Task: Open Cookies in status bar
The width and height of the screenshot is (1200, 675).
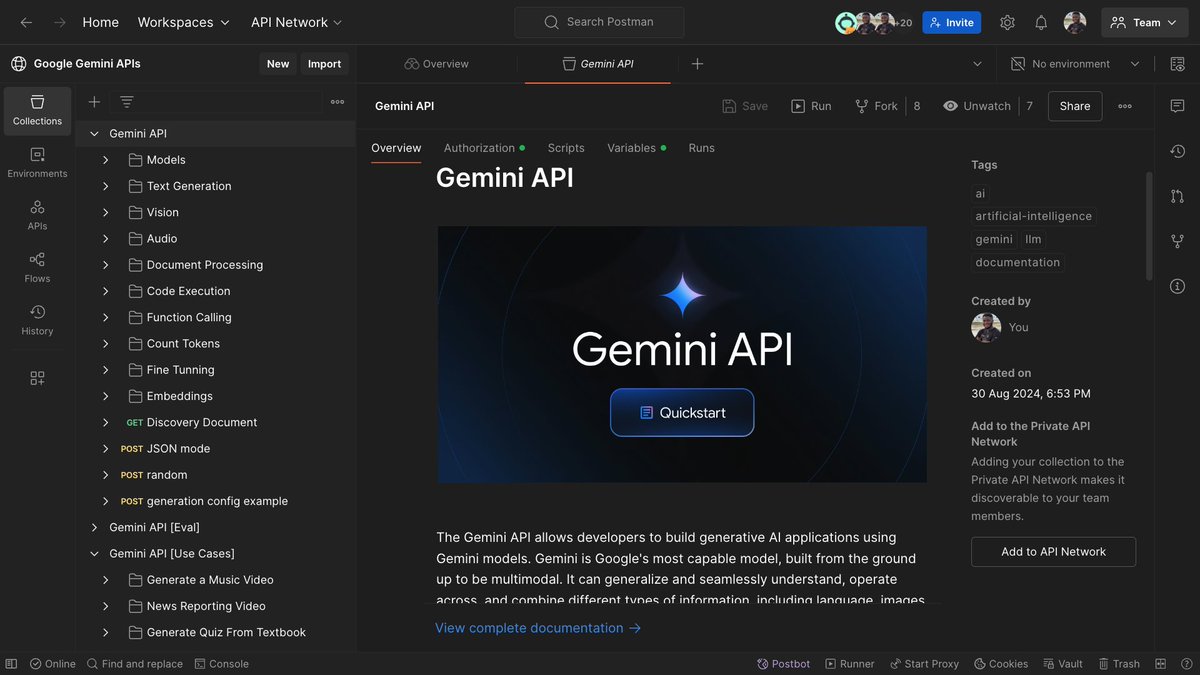Action: tap(1000, 664)
